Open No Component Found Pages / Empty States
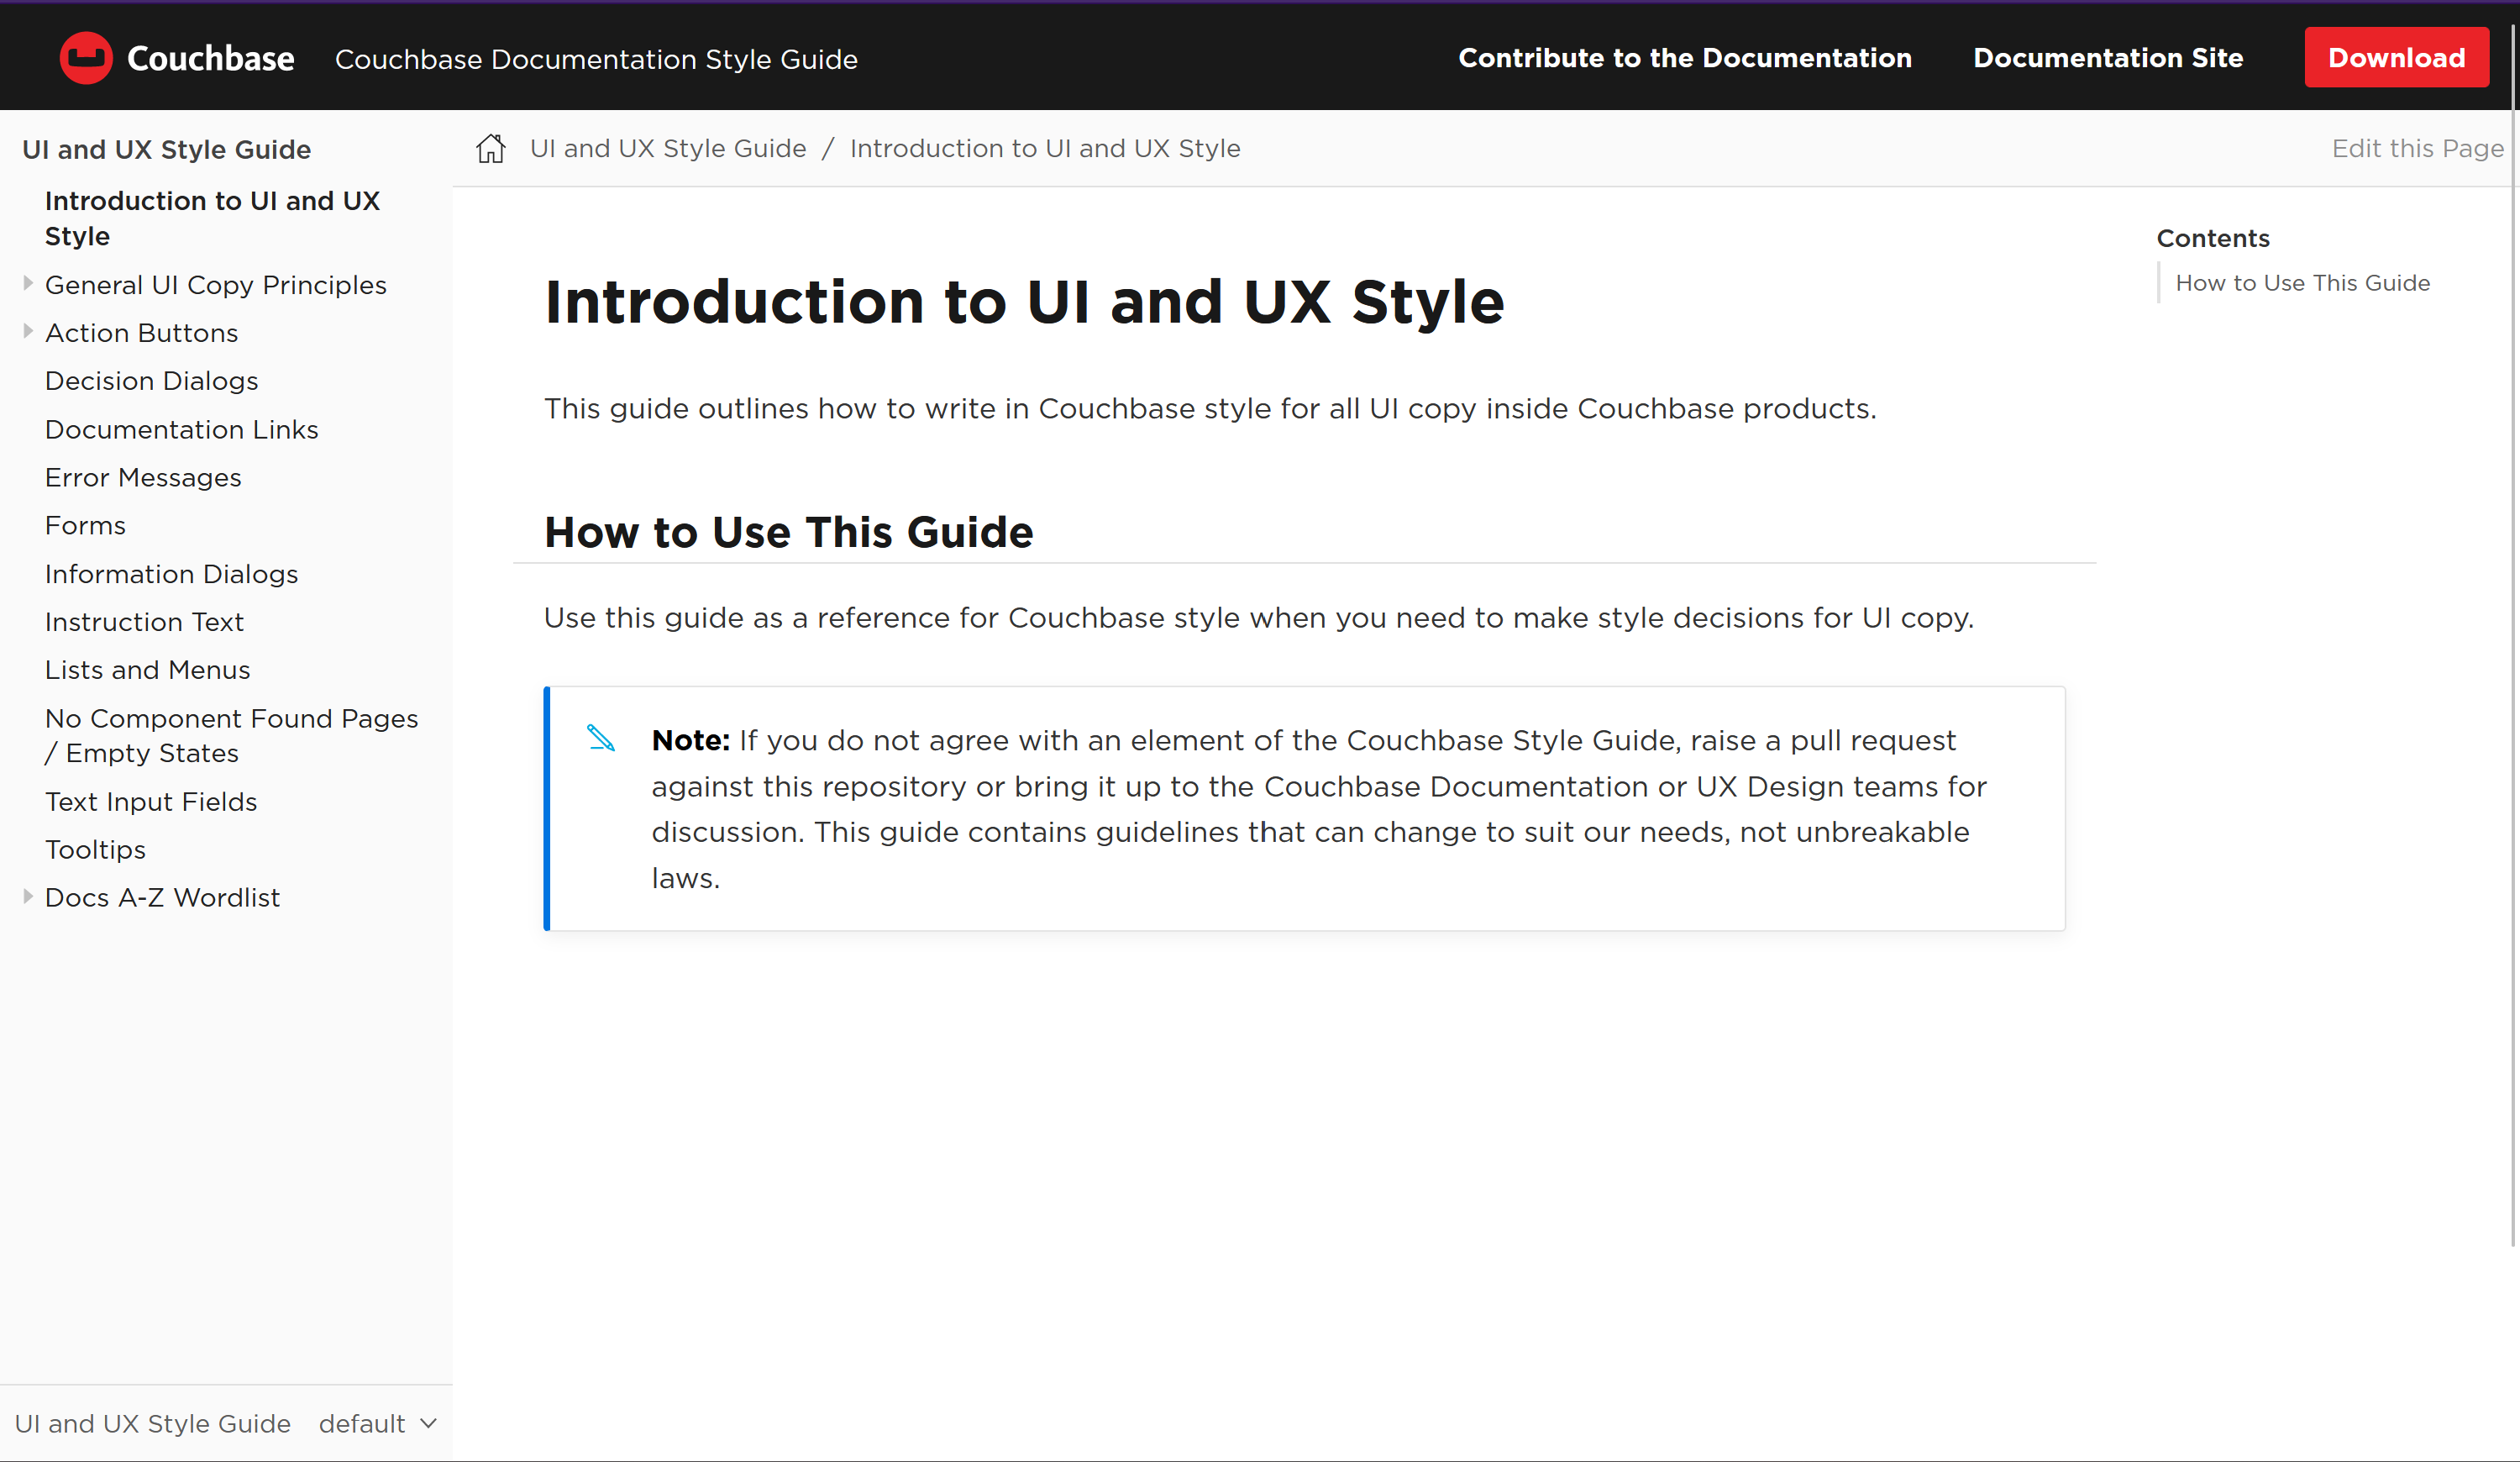The image size is (2520, 1462). click(232, 735)
